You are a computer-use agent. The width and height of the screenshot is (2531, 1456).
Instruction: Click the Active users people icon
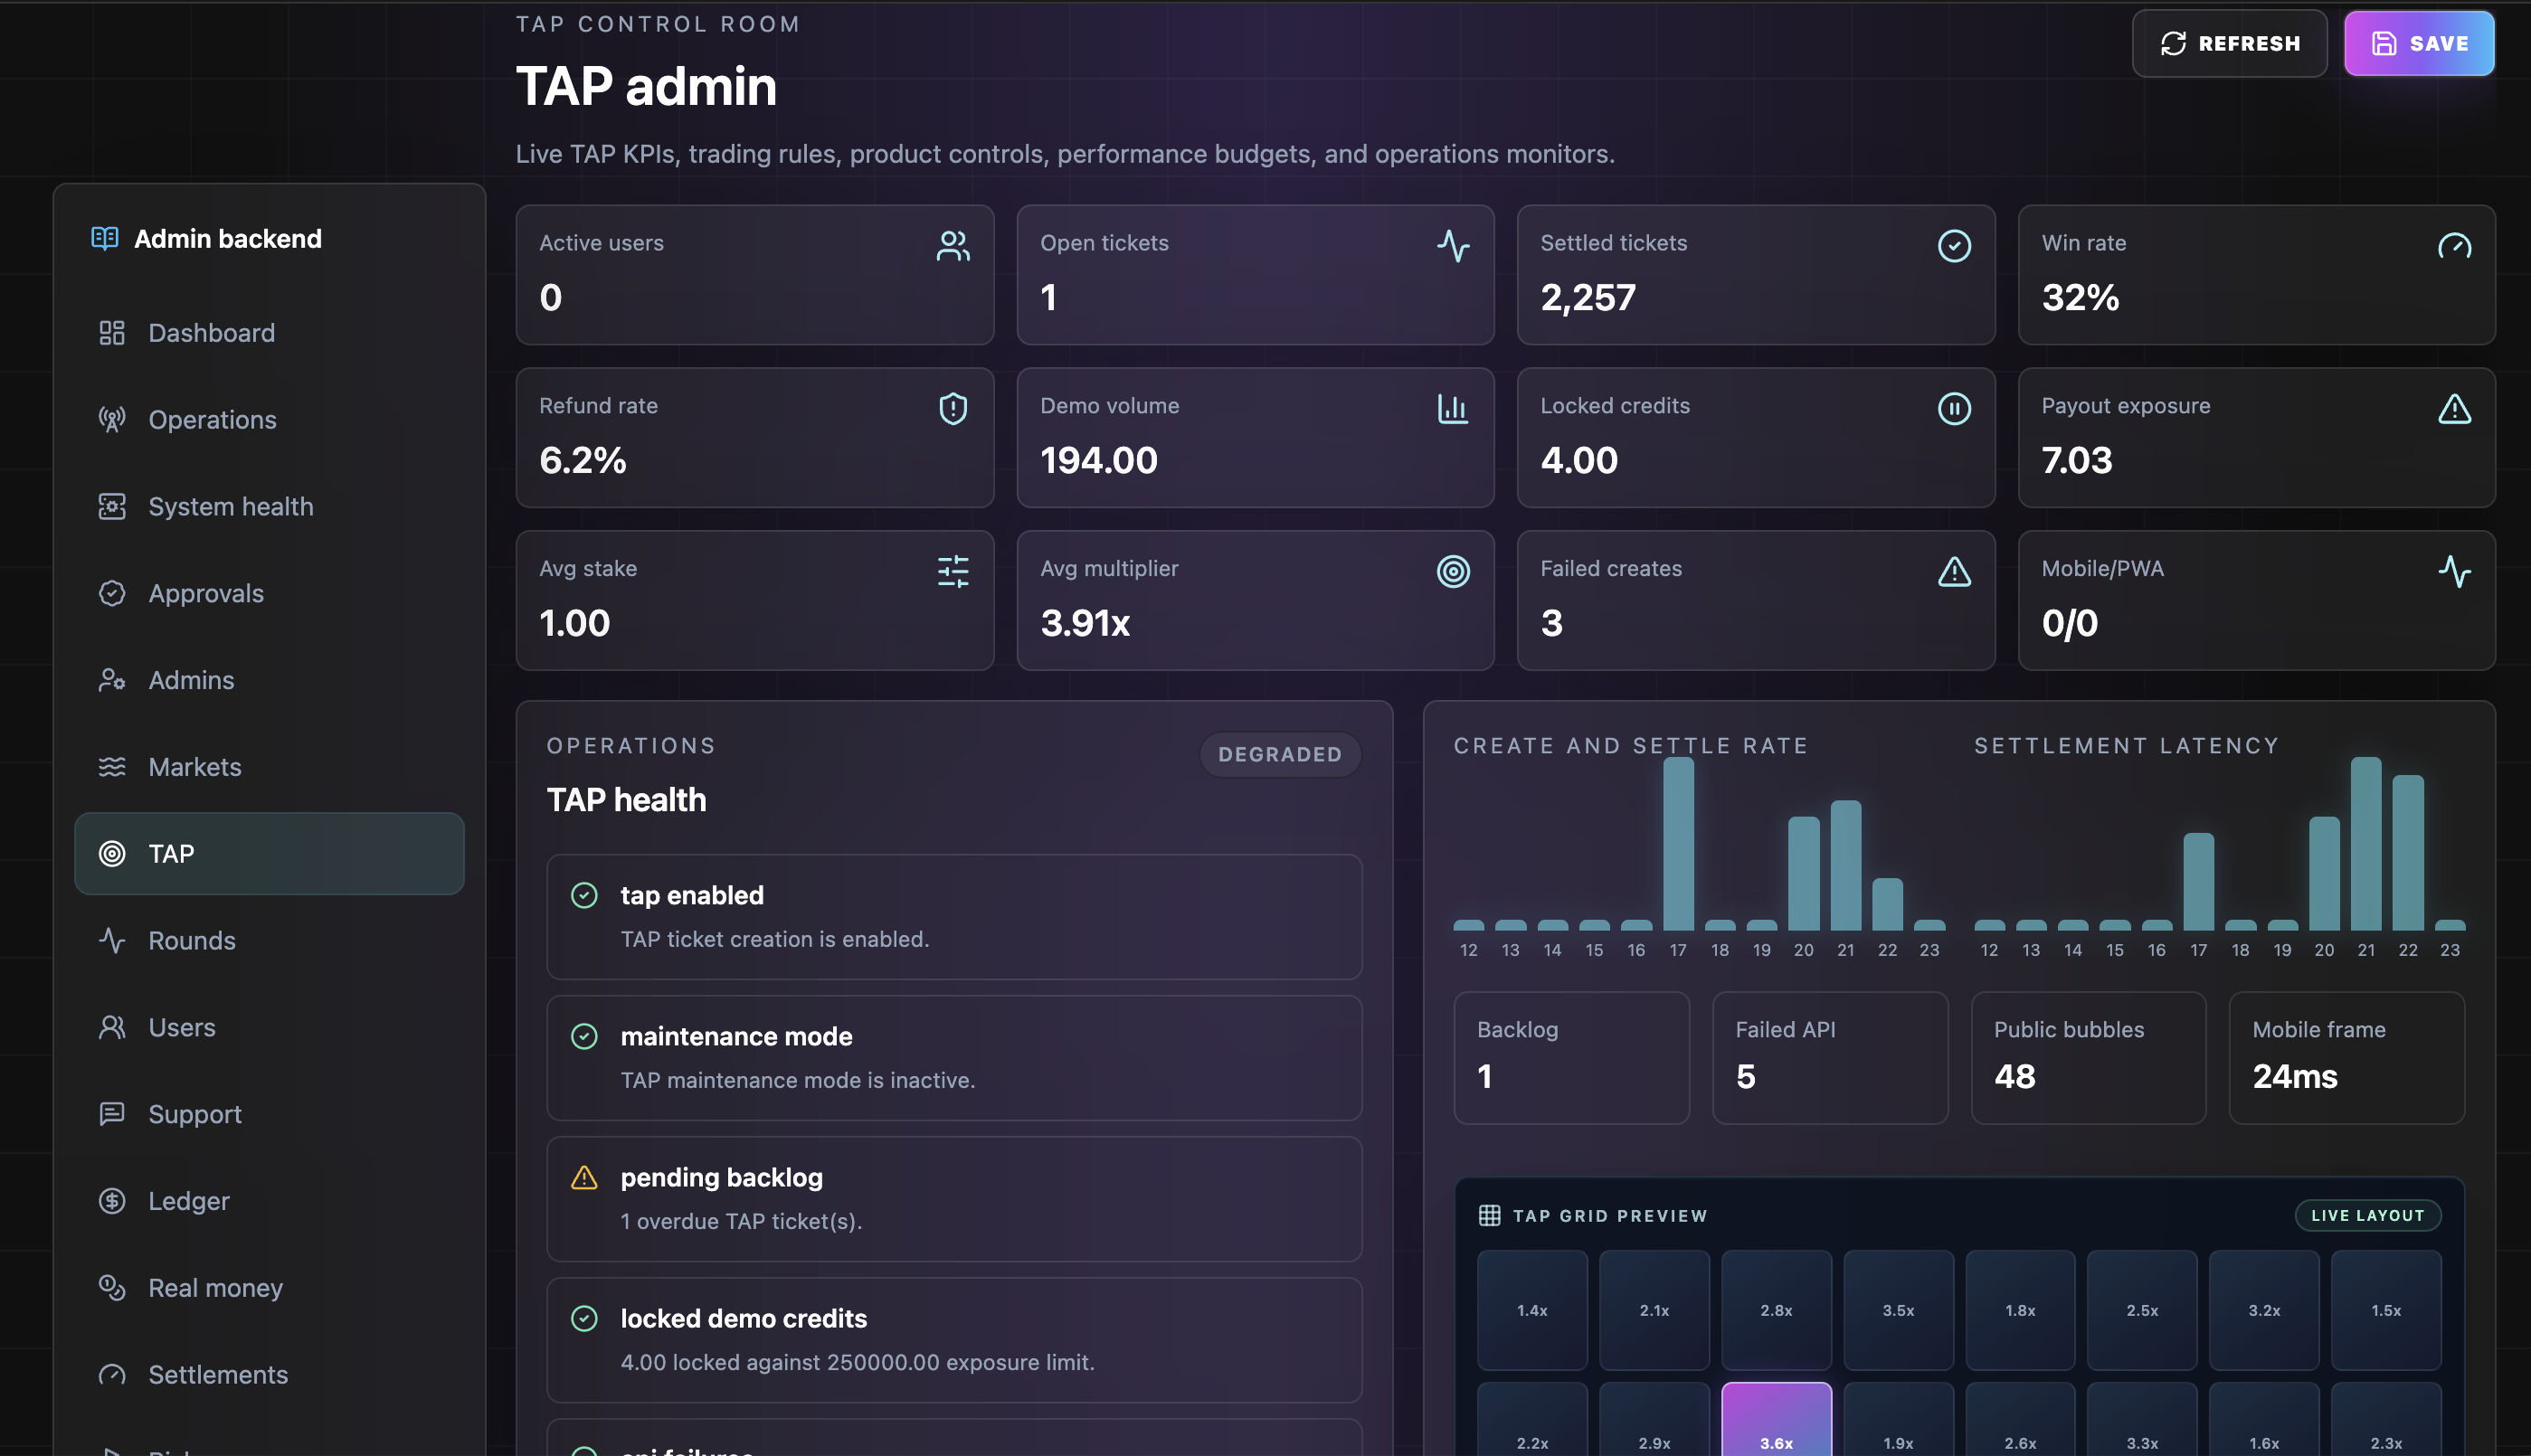(x=953, y=246)
